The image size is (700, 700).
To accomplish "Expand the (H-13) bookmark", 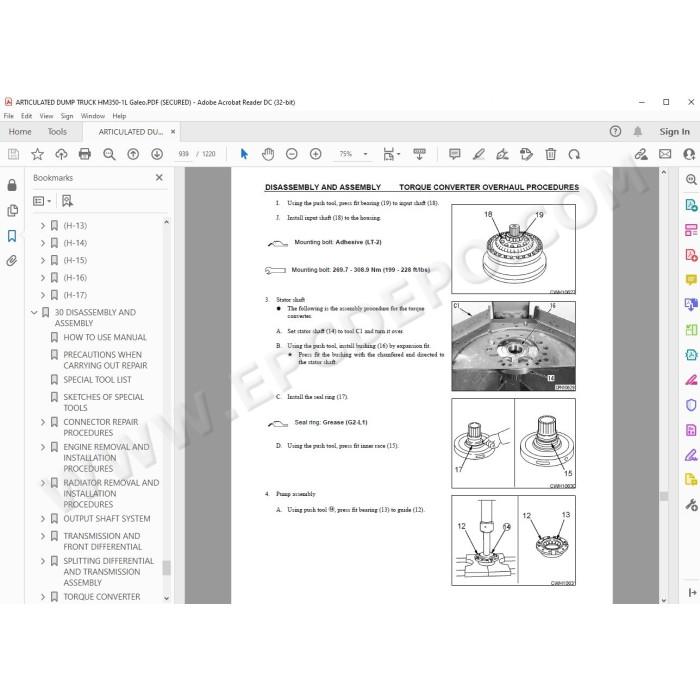I will [43, 226].
